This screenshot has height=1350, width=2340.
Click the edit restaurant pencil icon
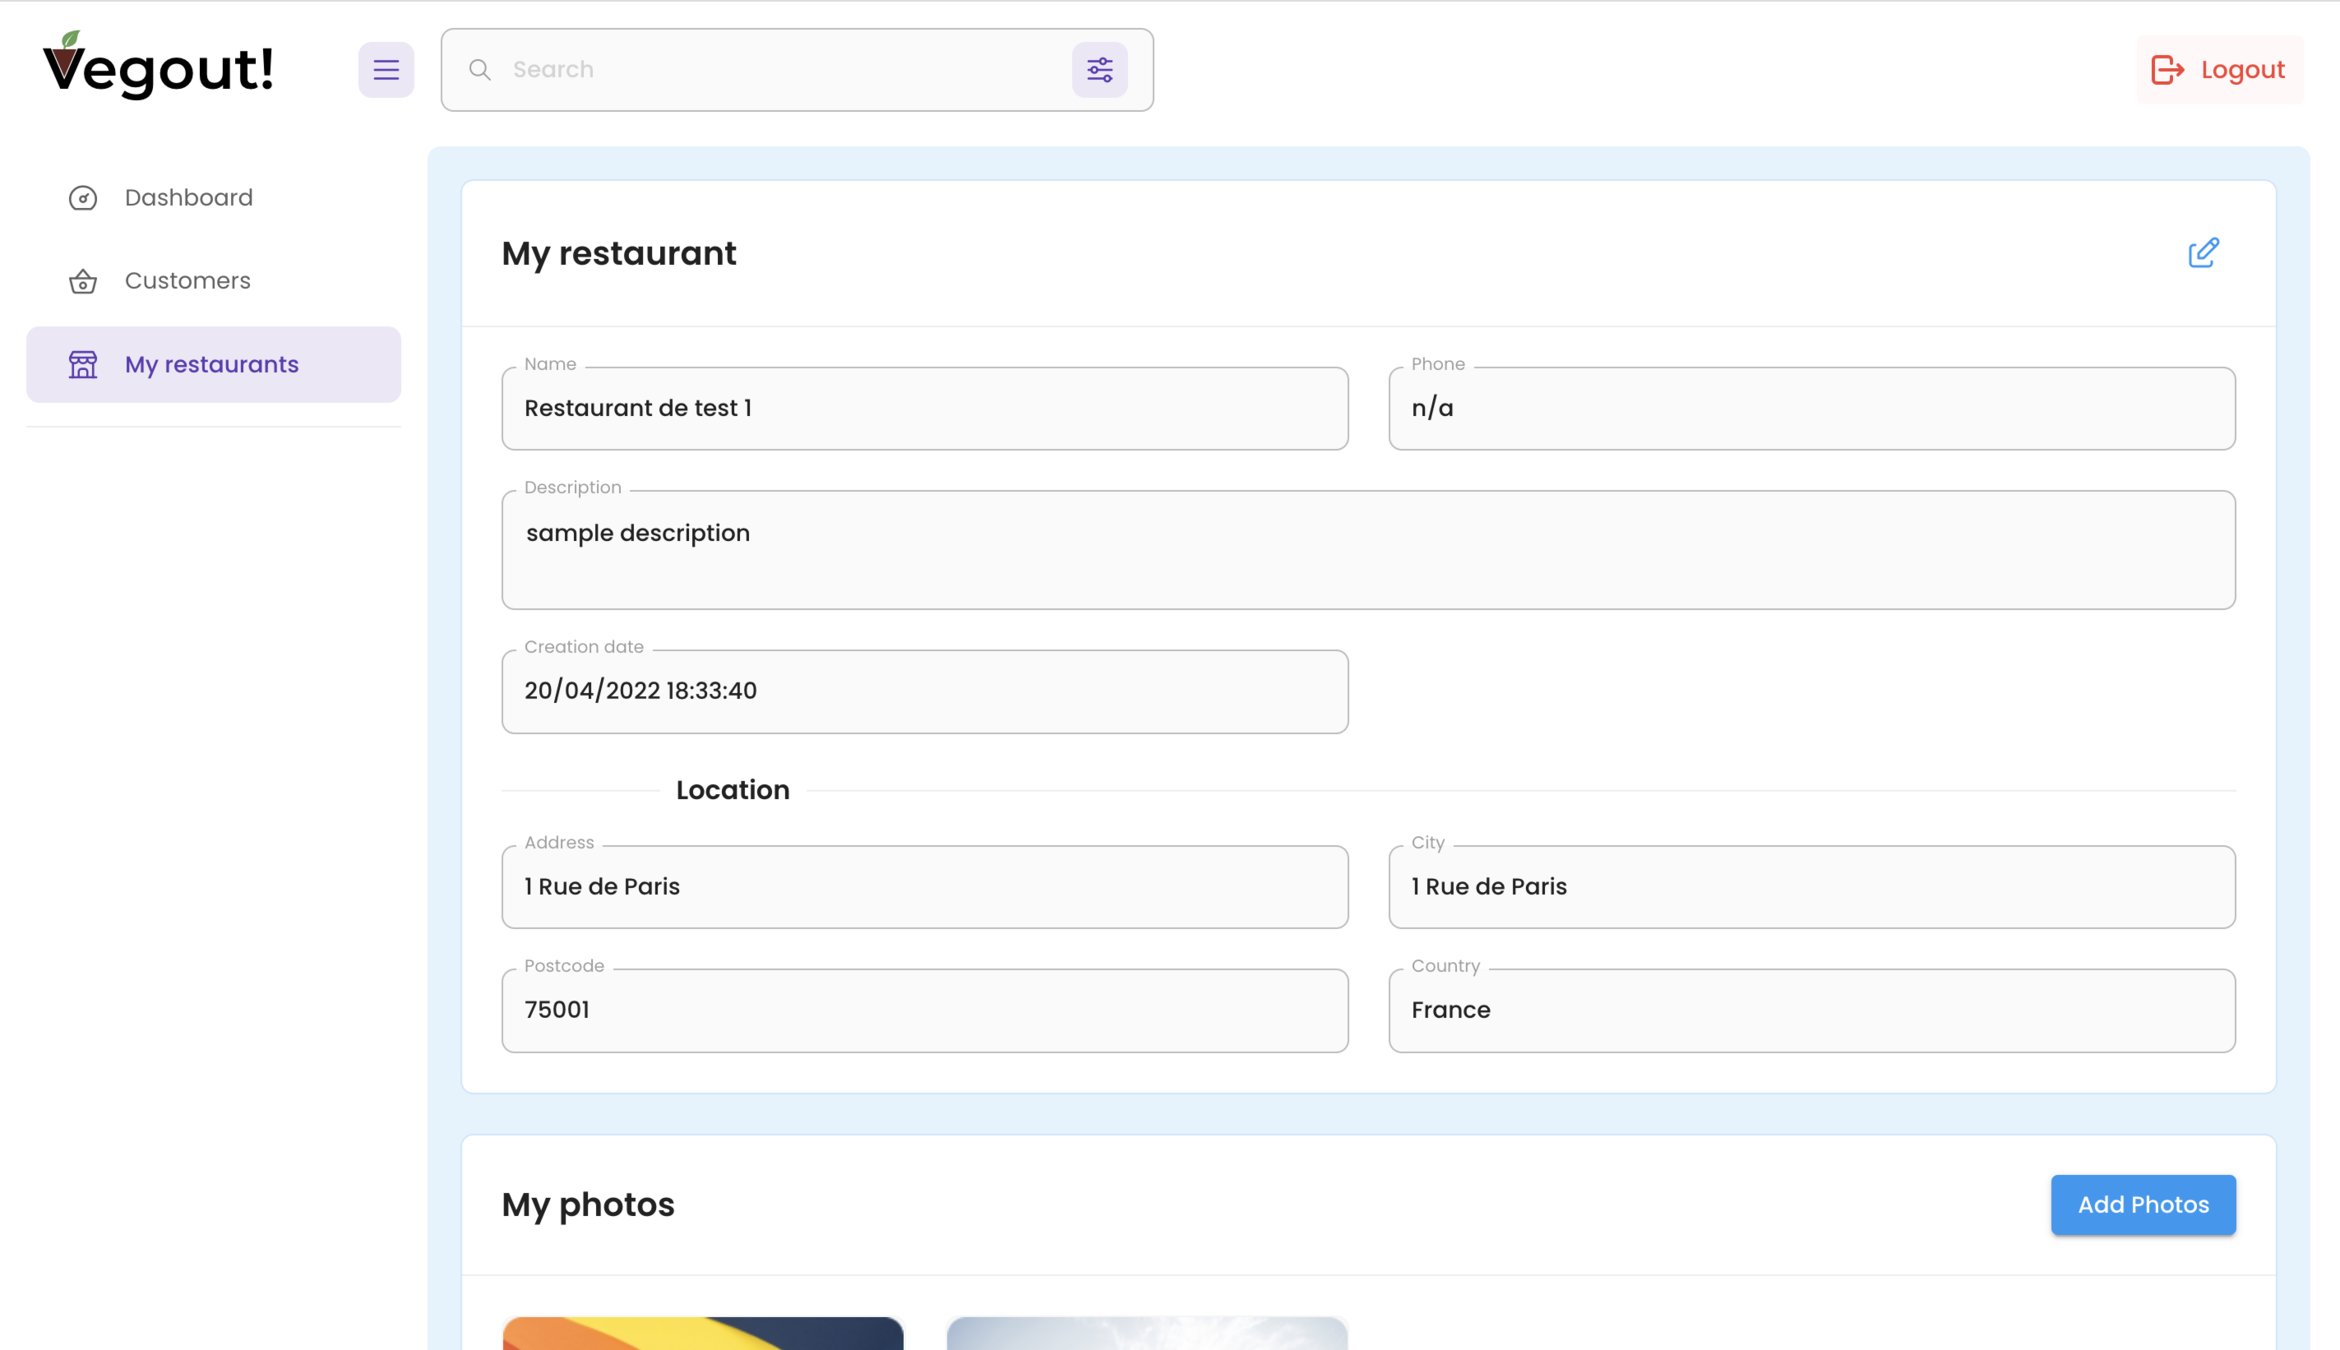pos(2203,253)
